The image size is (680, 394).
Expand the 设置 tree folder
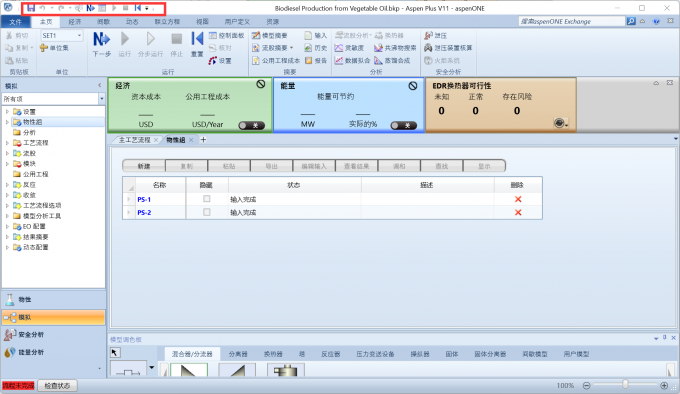pos(7,112)
